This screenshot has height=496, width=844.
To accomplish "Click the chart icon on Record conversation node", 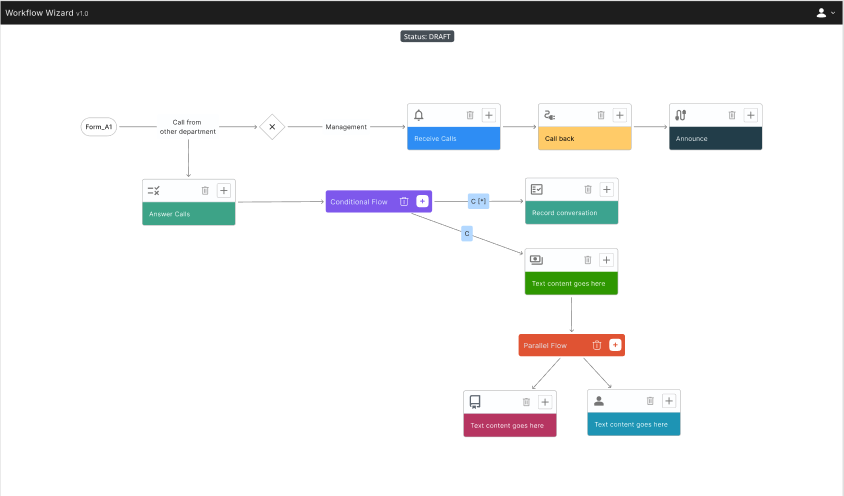I will click(537, 189).
